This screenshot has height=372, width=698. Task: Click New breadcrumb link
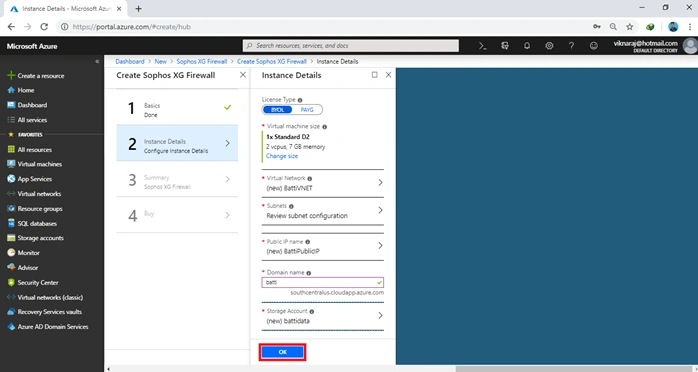pyautogui.click(x=160, y=61)
